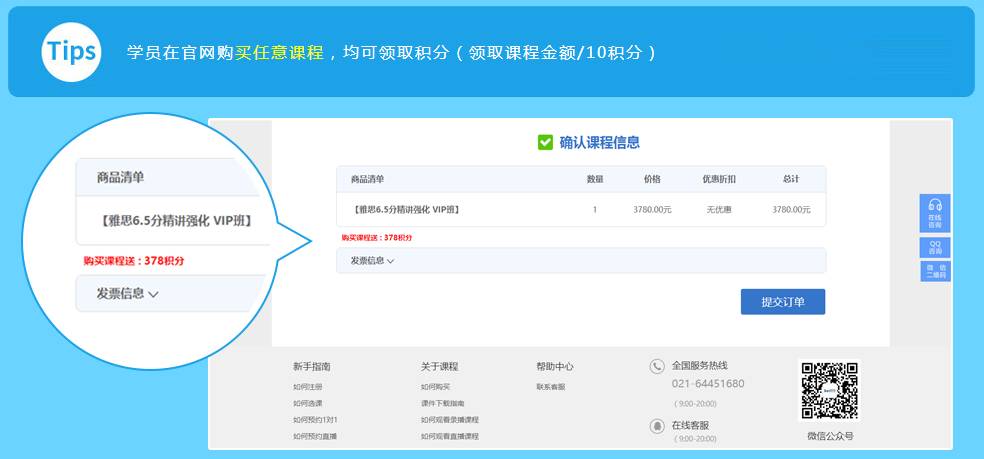Click the enlarged red 378积分 note in circle
The height and width of the screenshot is (459, 984).
(134, 261)
